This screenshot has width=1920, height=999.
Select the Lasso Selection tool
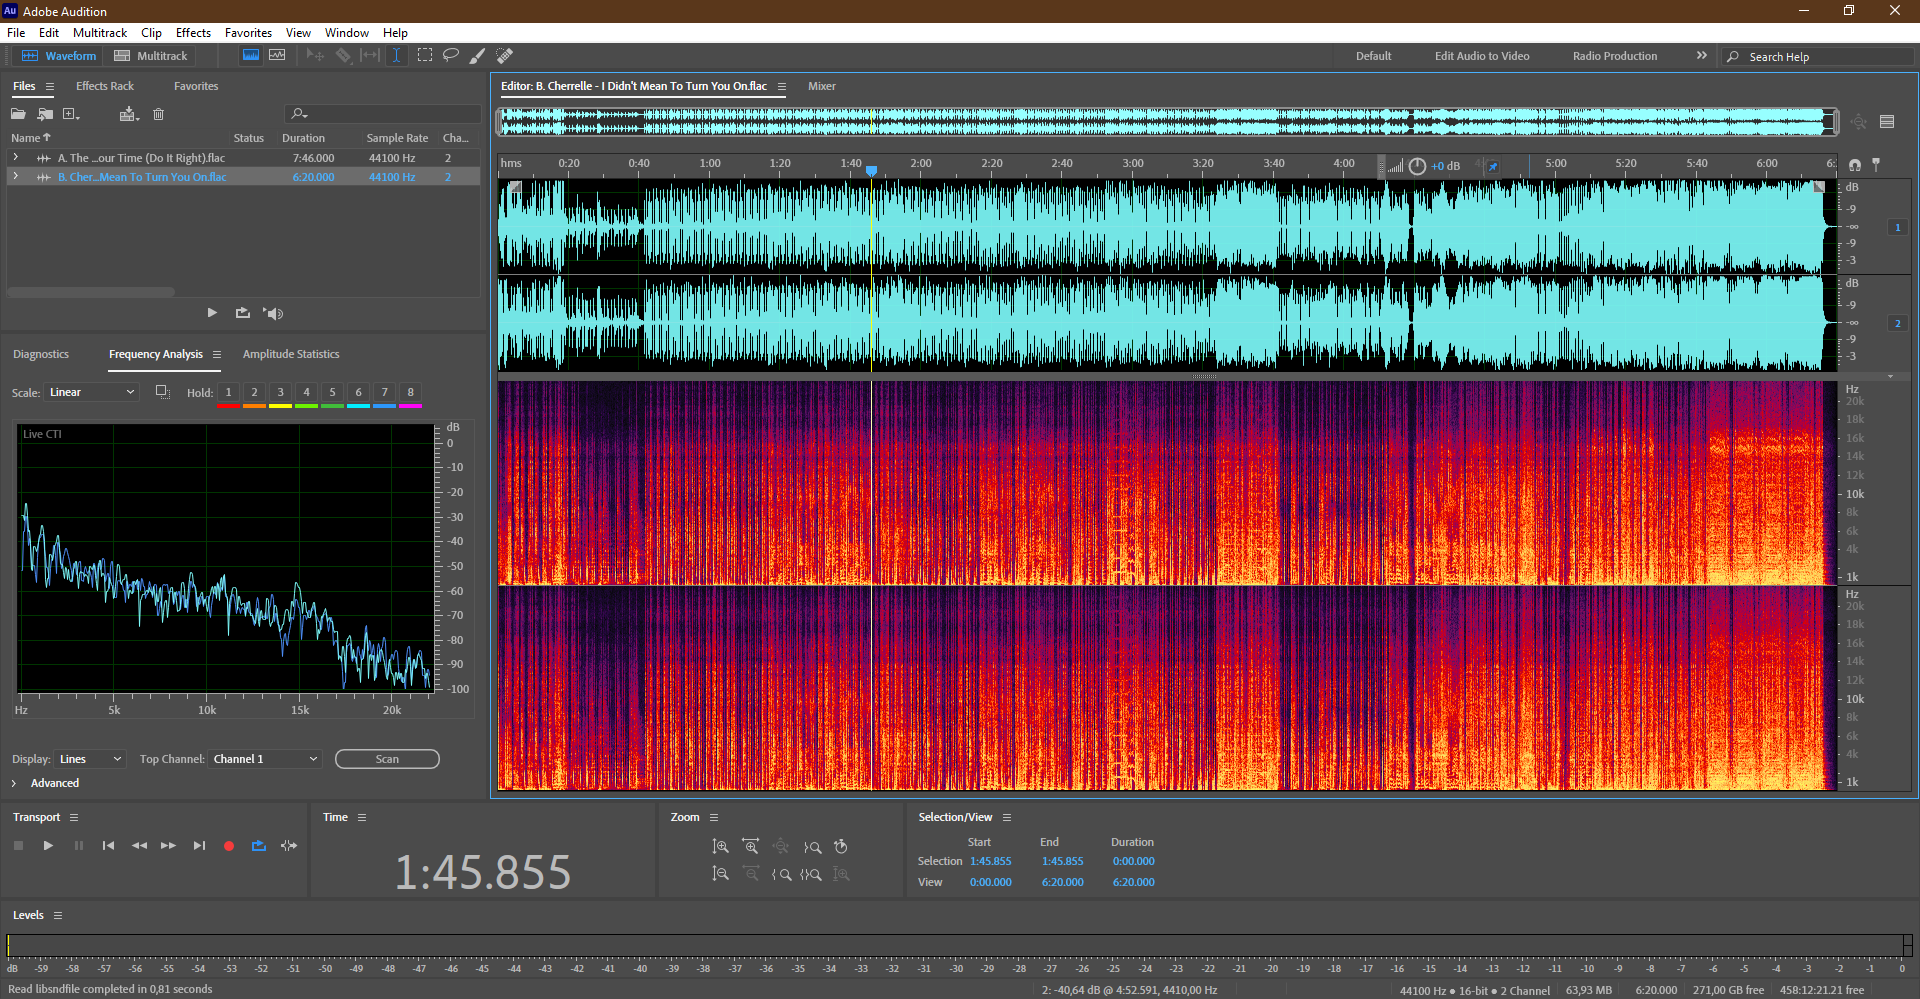click(451, 56)
